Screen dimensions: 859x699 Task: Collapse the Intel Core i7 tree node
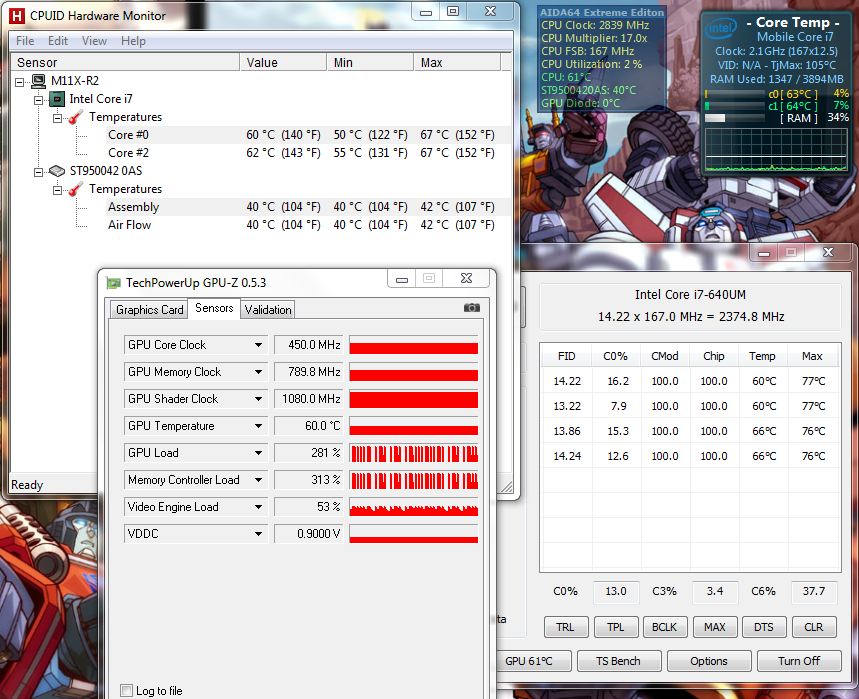click(x=38, y=100)
